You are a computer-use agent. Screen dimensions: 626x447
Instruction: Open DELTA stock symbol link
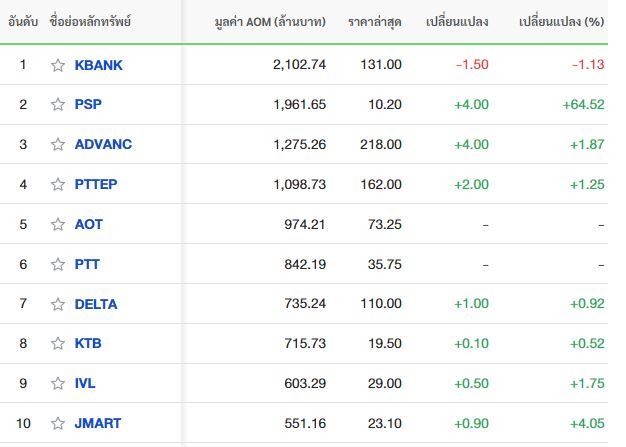click(x=96, y=304)
